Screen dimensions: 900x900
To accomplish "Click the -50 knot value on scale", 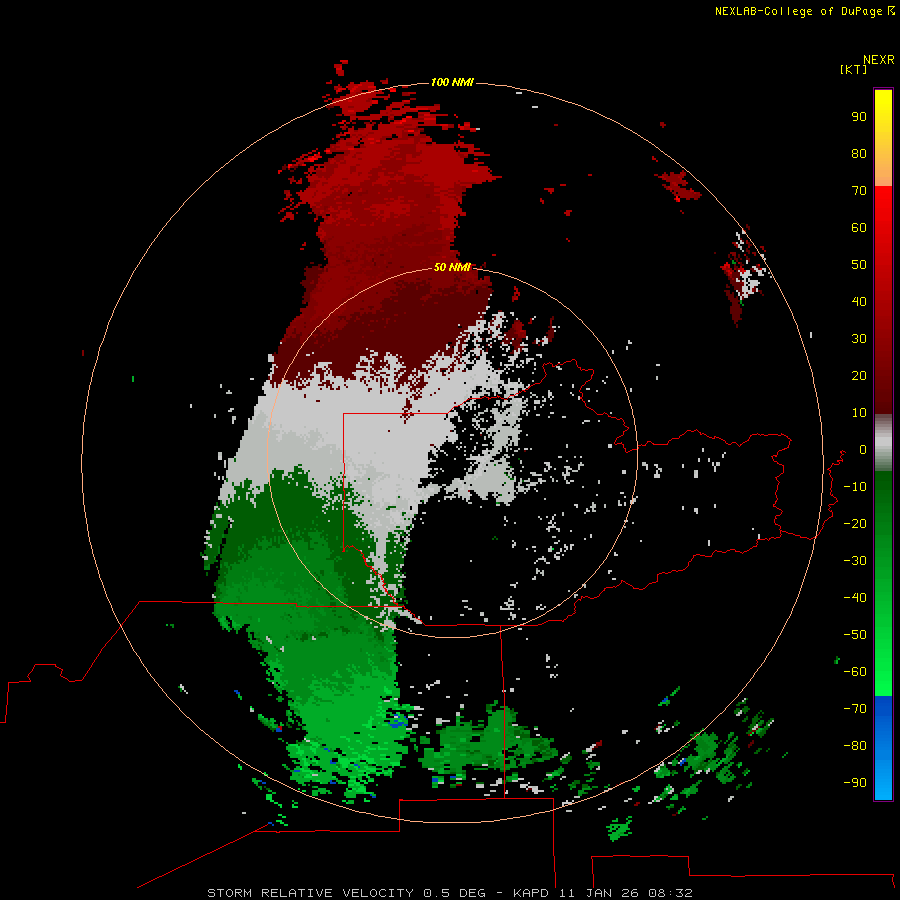I will pyautogui.click(x=855, y=635).
